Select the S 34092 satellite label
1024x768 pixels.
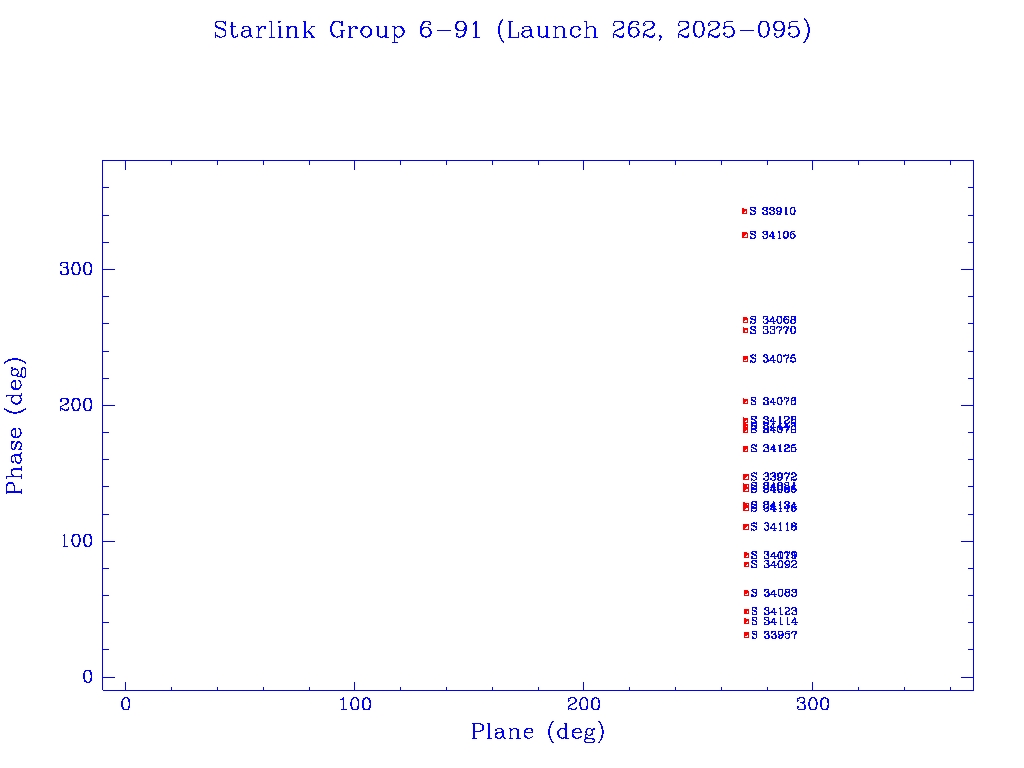tap(774, 564)
